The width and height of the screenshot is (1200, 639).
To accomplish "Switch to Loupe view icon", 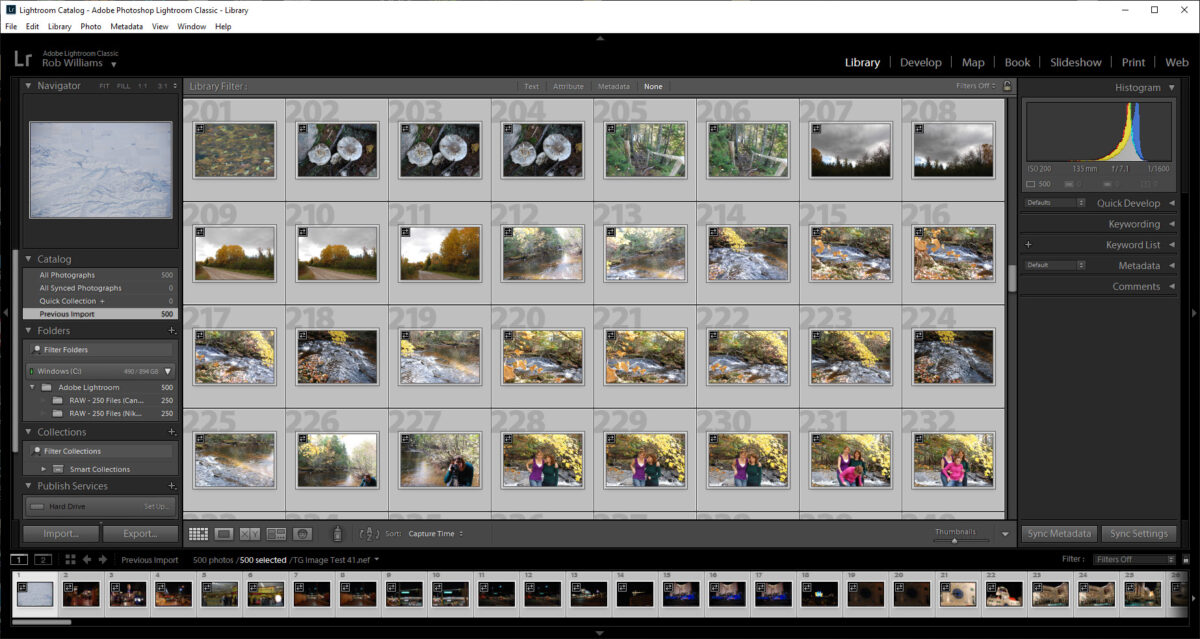I will coord(224,534).
